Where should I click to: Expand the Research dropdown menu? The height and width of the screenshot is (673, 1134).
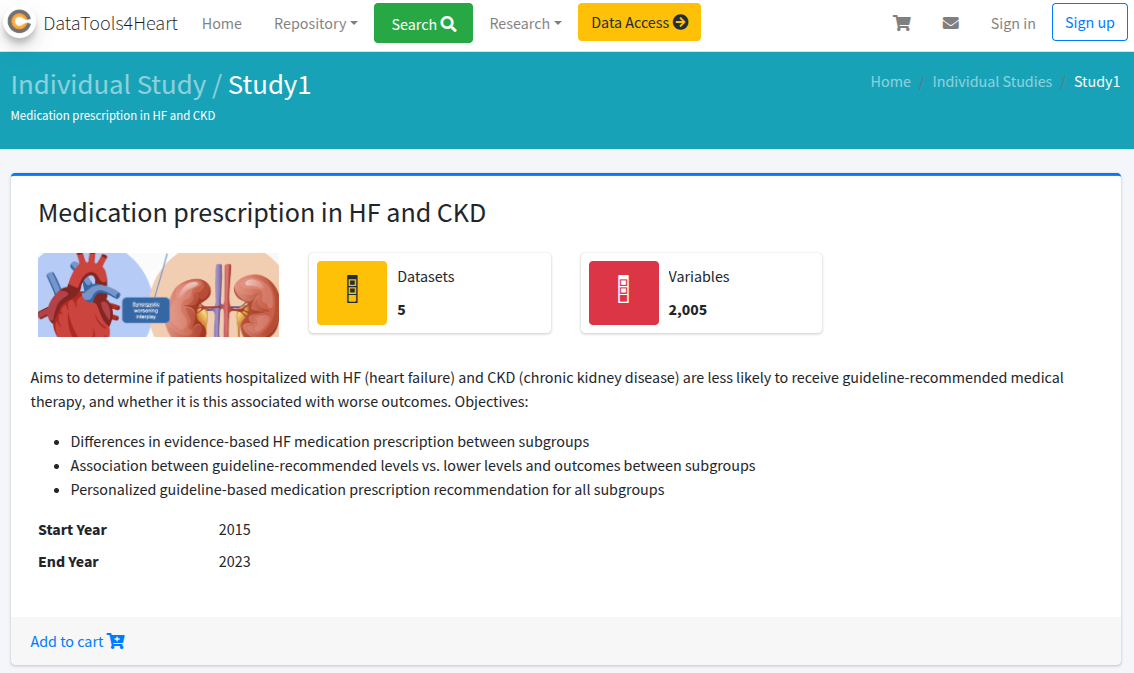525,23
